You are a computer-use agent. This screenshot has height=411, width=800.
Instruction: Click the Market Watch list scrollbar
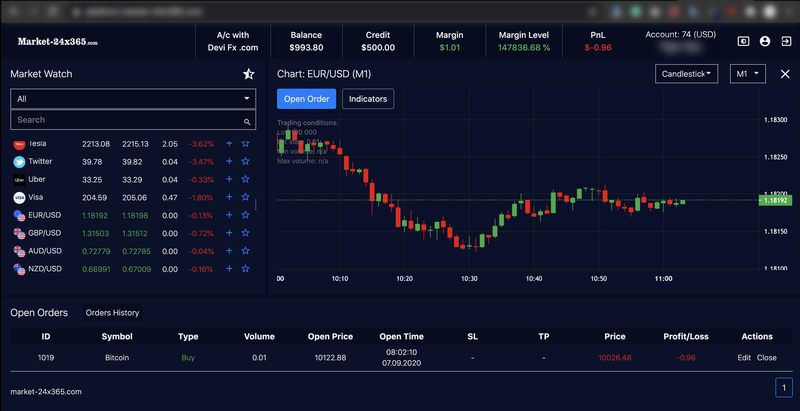256,204
